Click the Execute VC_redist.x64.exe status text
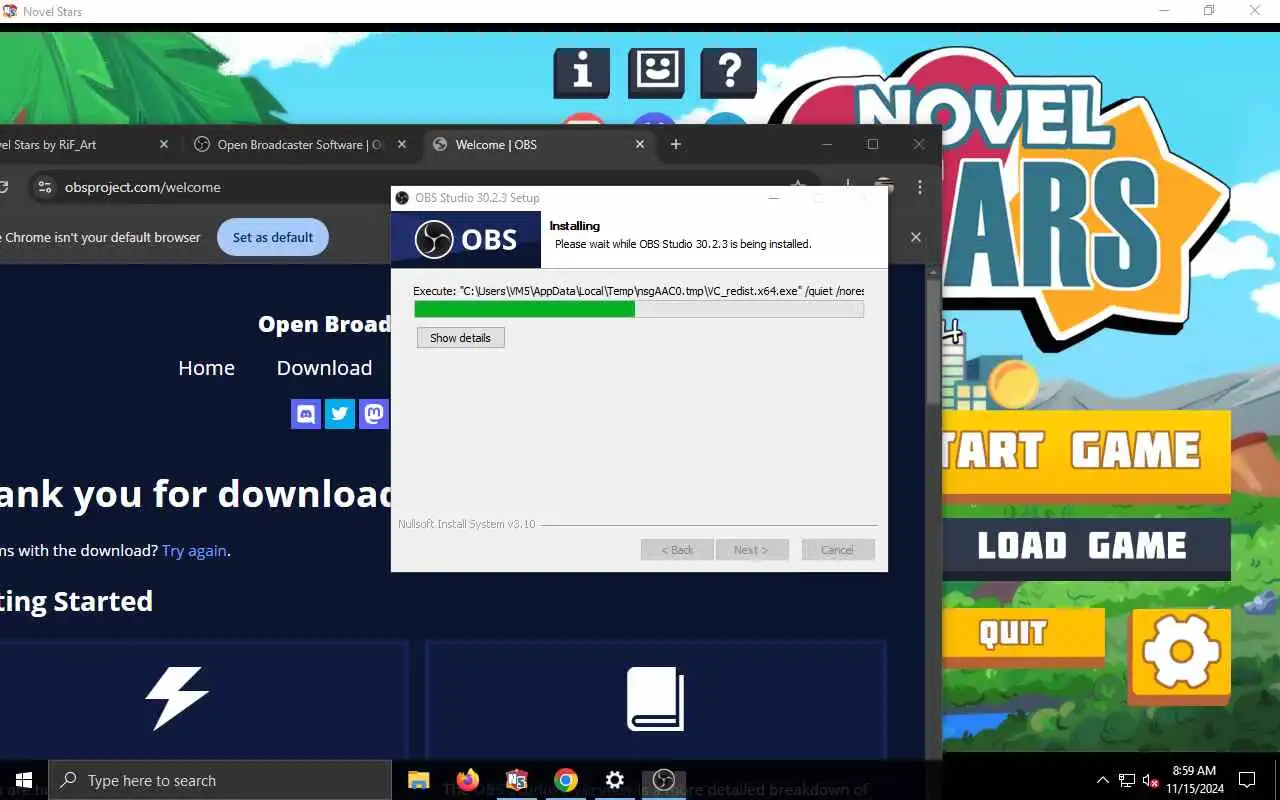 (639, 291)
